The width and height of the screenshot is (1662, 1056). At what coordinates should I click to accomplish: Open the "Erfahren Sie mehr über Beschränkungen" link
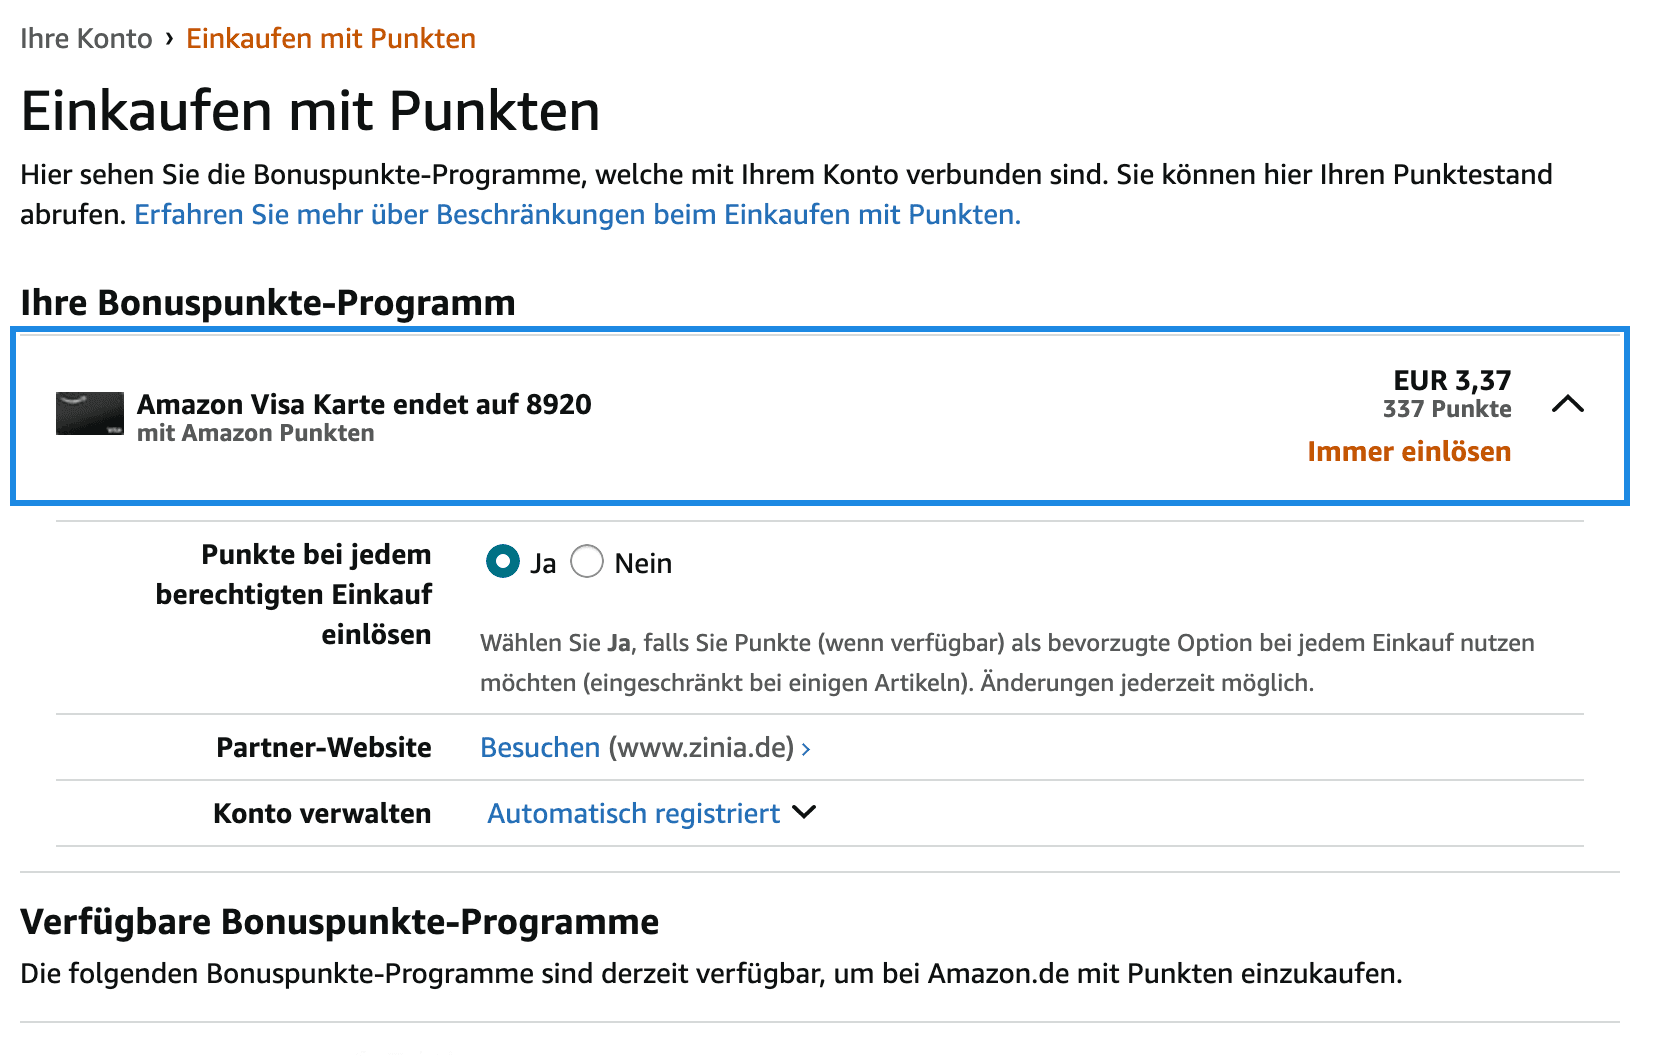pos(577,215)
